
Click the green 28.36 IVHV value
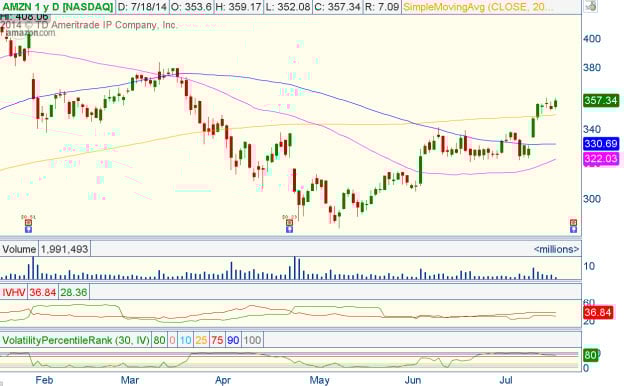pyautogui.click(x=73, y=292)
